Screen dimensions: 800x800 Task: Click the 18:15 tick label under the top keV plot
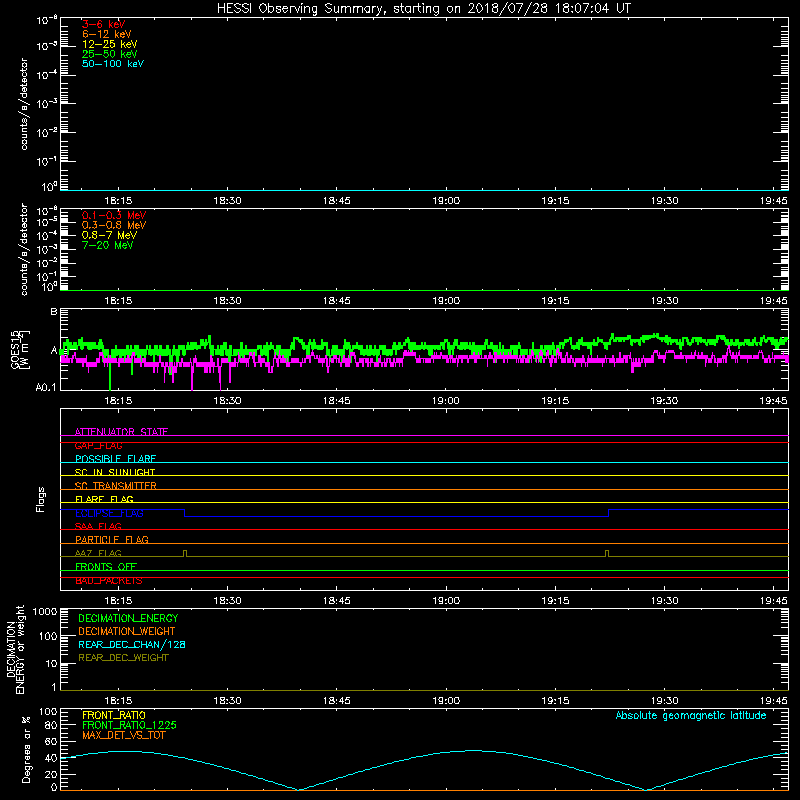click(118, 201)
